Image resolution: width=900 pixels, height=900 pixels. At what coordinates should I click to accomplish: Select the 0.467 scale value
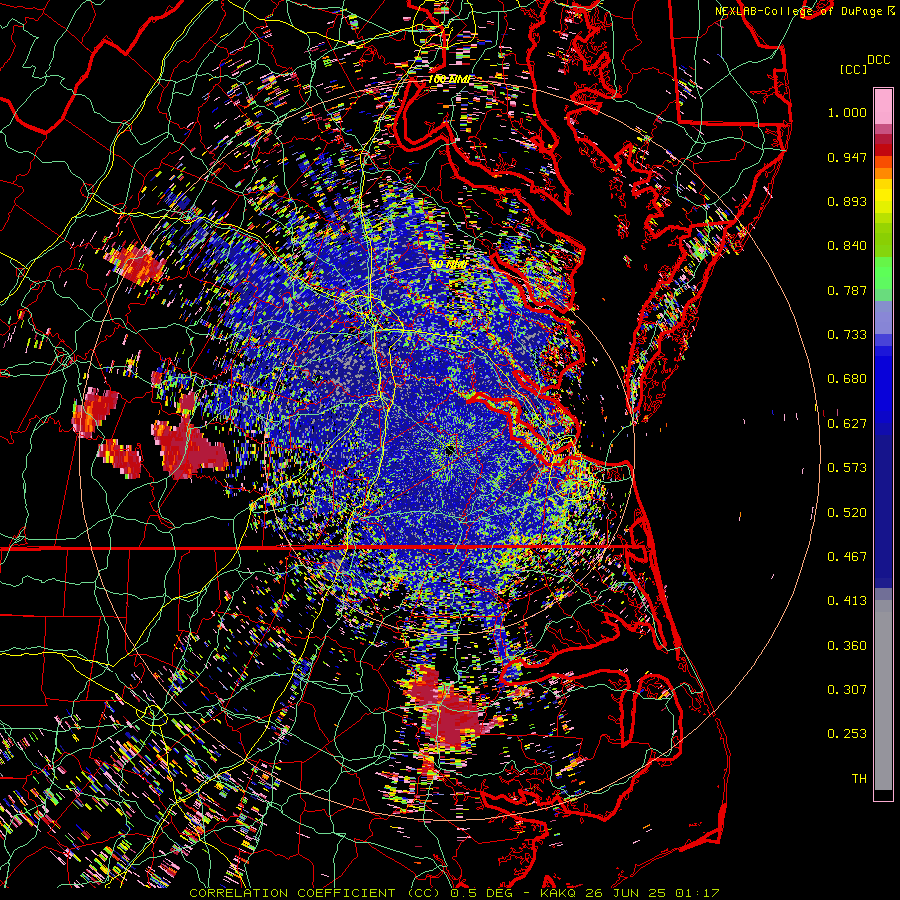[847, 557]
